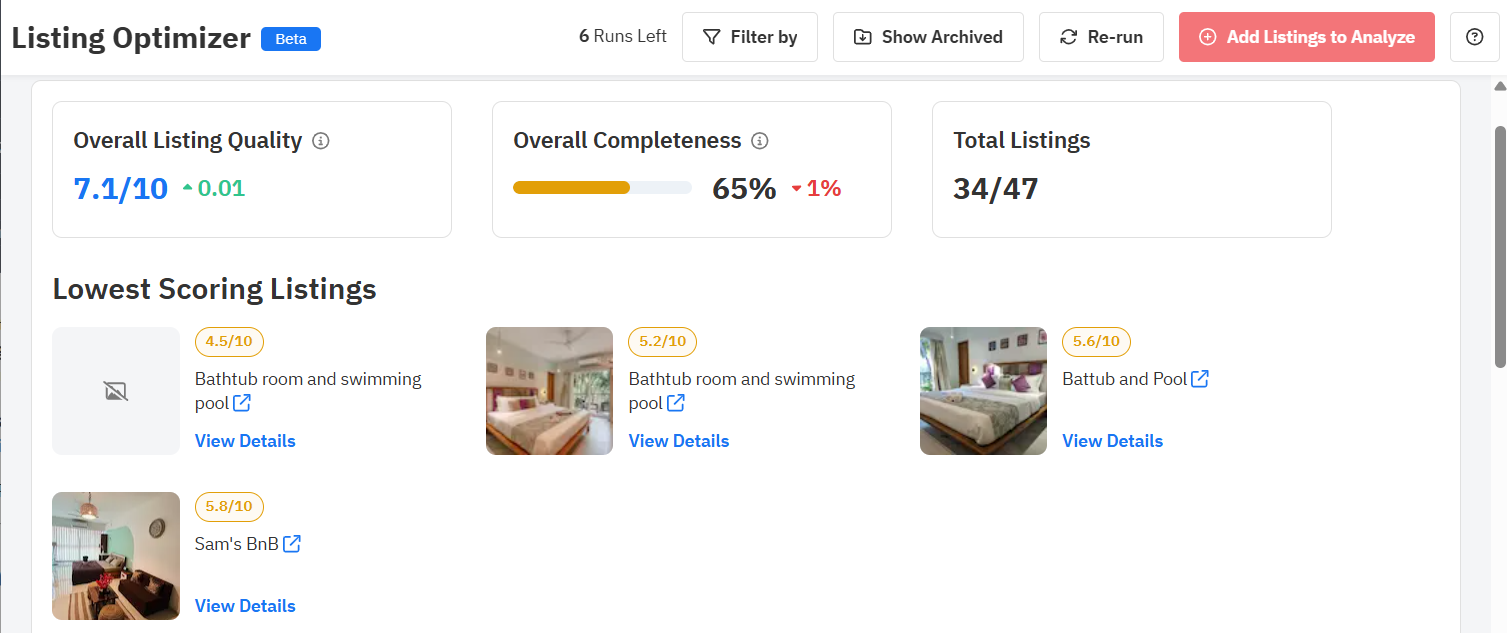Click the Overall Listing Quality info icon
The height and width of the screenshot is (633, 1507).
point(321,141)
